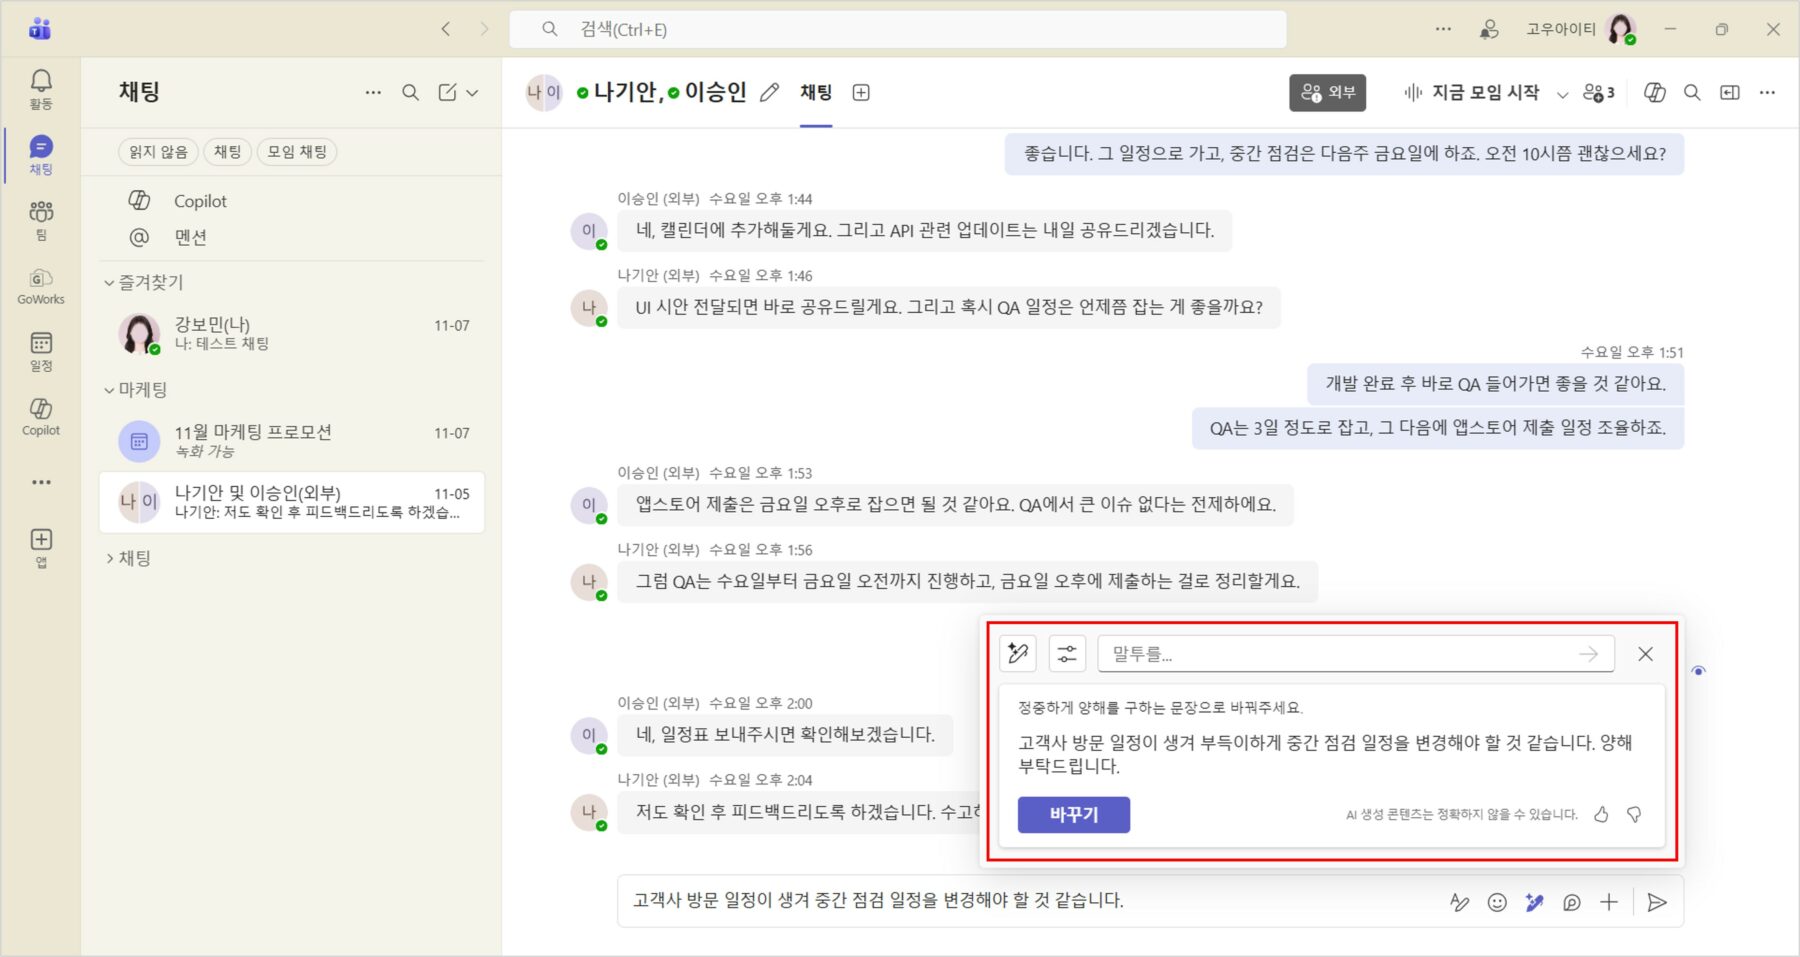Open the 활동 (Activity) bell icon
Screen dimensions: 1800x957
[x=41, y=88]
